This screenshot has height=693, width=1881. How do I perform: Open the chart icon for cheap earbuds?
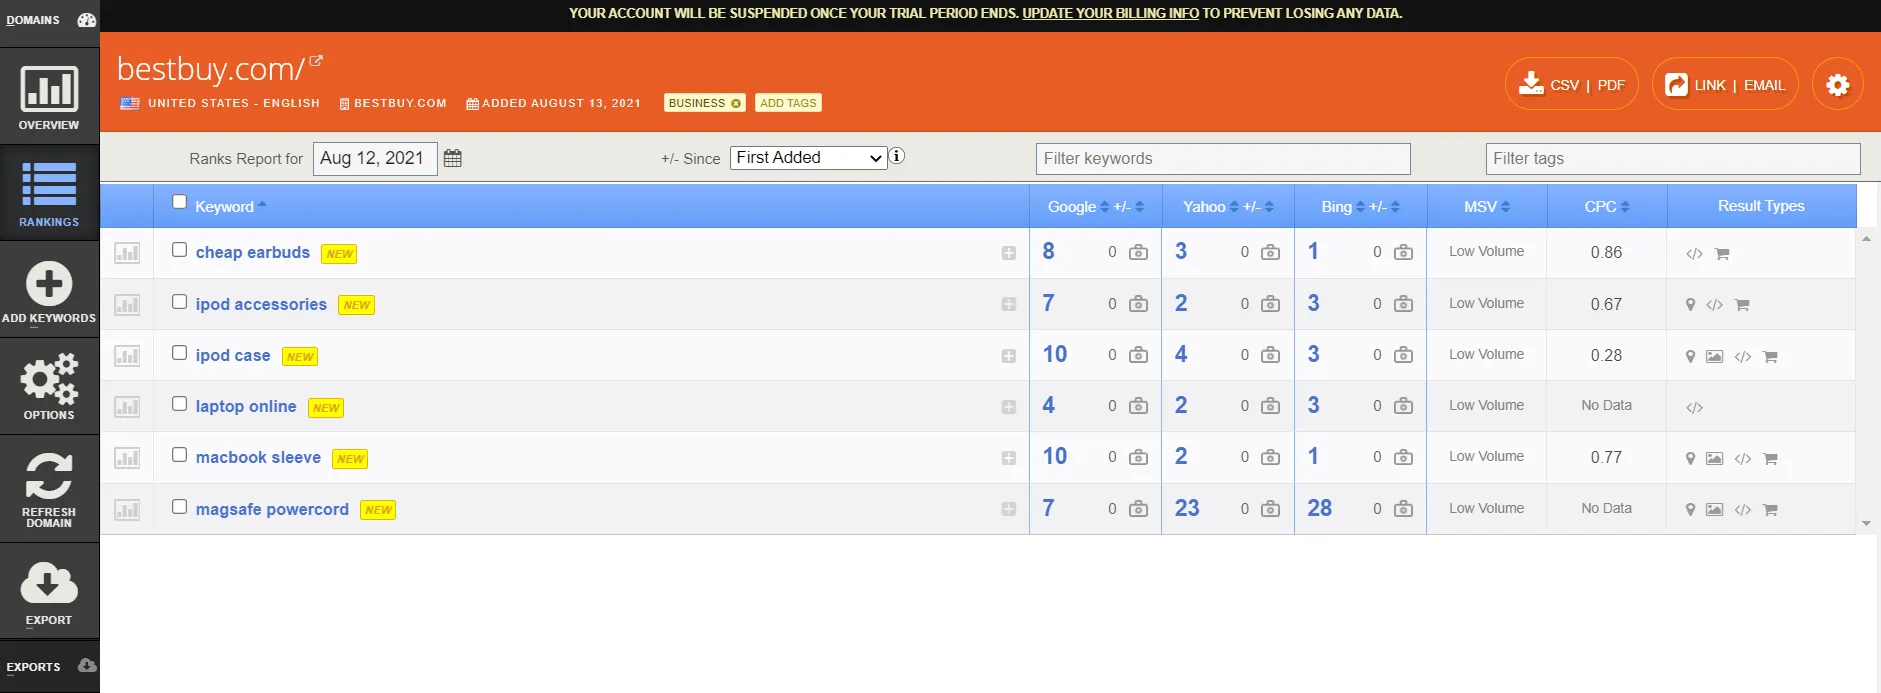point(127,253)
